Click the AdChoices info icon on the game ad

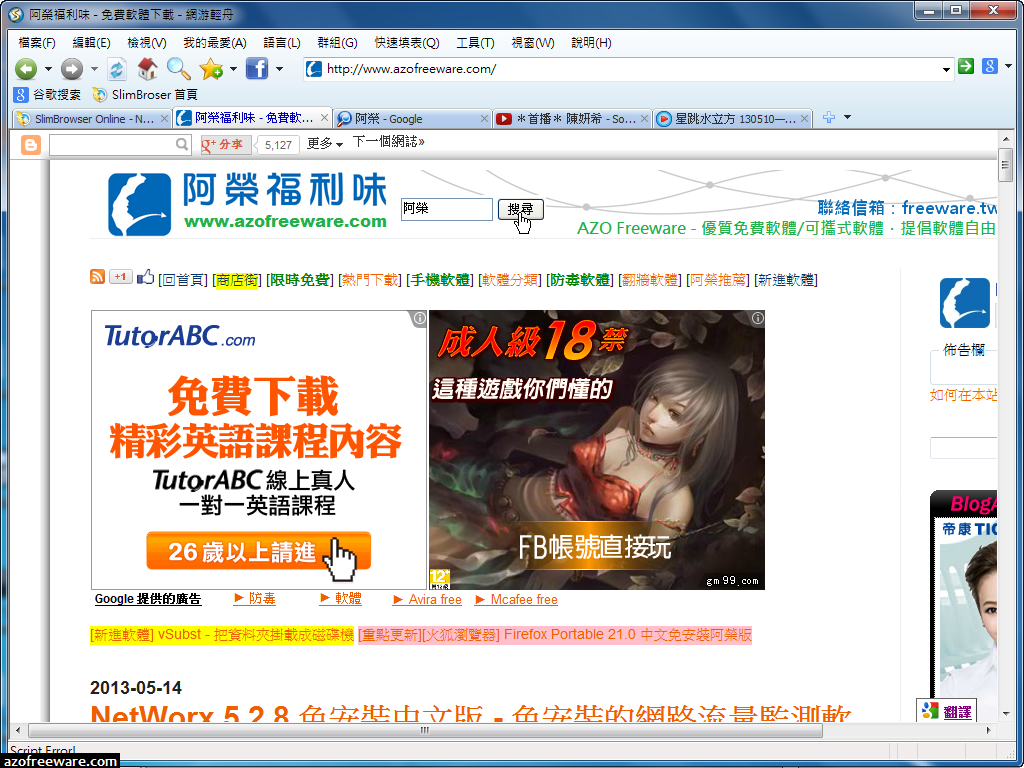758,318
